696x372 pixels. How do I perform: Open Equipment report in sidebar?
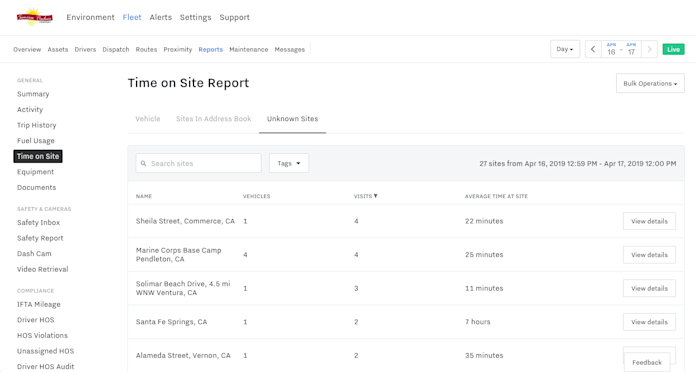click(35, 172)
